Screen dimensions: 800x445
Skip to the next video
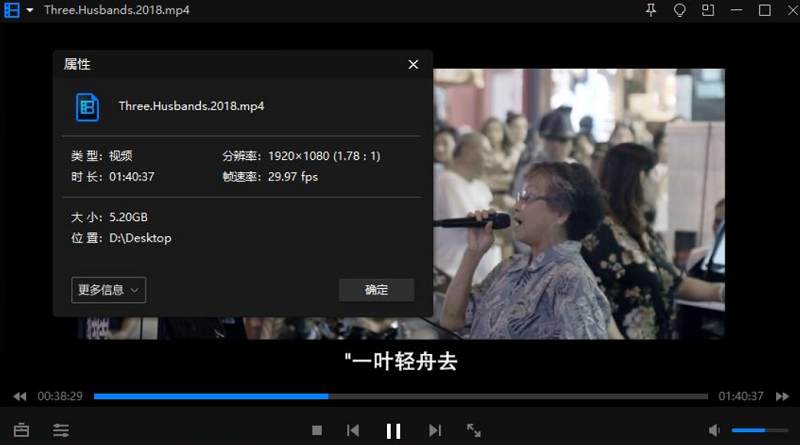pos(434,431)
